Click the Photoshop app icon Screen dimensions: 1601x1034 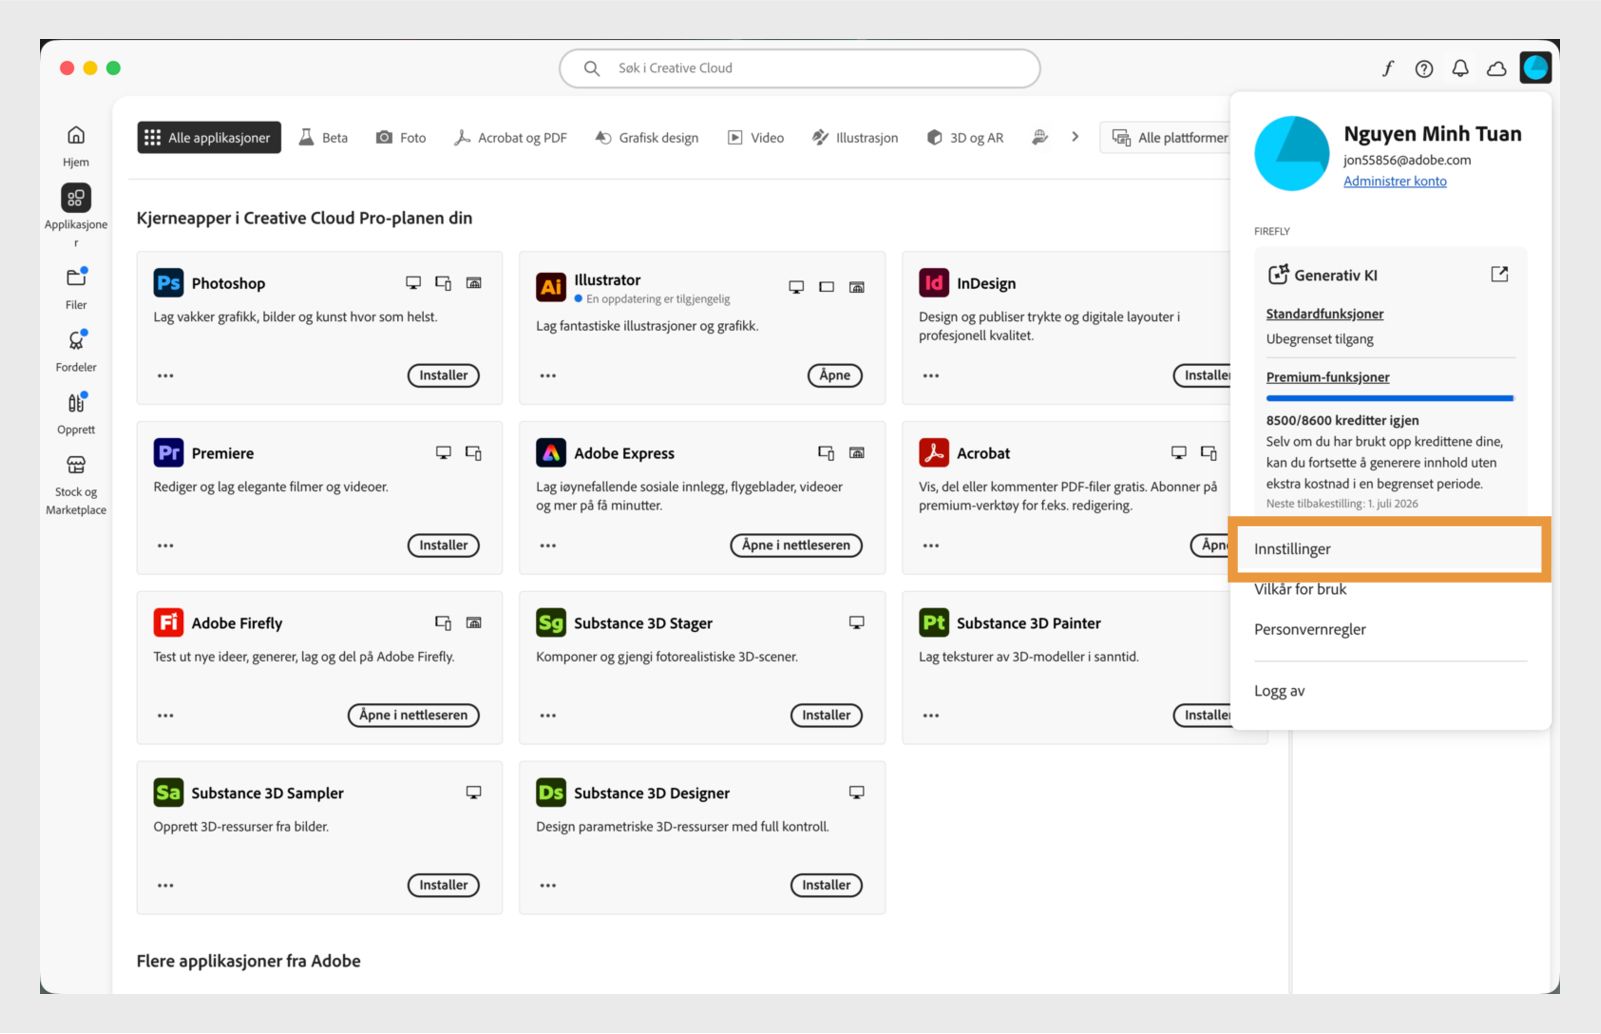(x=168, y=283)
